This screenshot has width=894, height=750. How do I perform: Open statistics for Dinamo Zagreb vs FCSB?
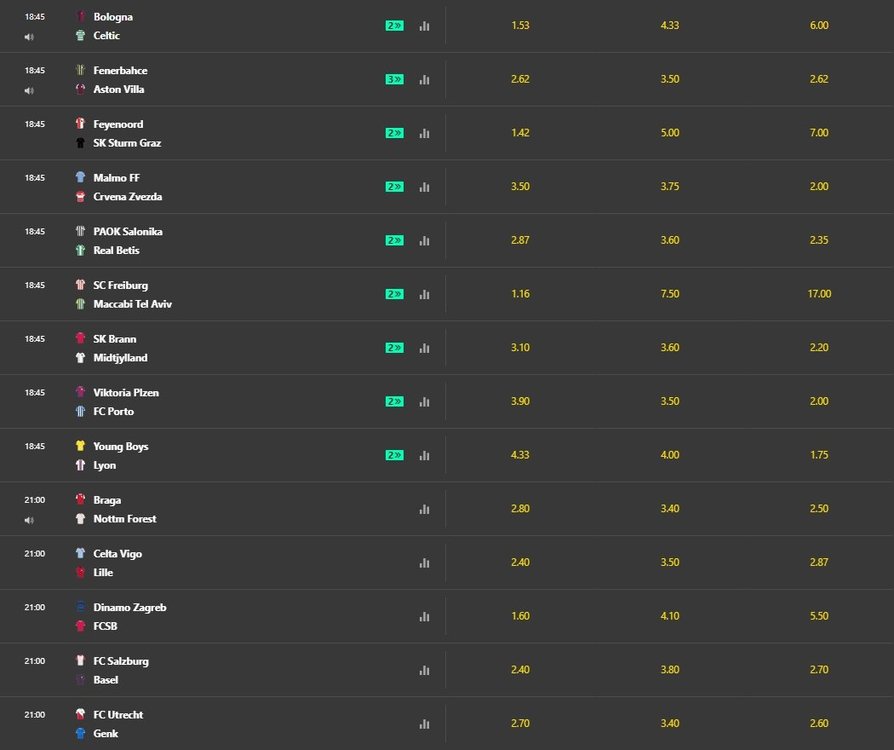click(x=424, y=617)
